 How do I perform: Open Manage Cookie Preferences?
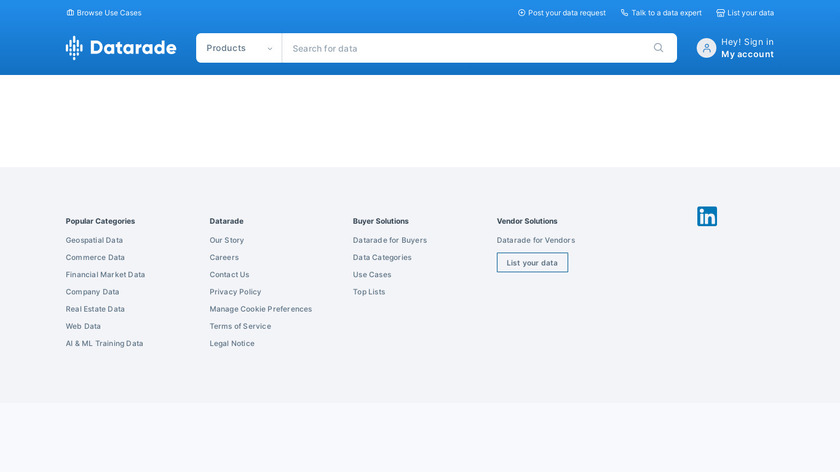click(x=260, y=309)
